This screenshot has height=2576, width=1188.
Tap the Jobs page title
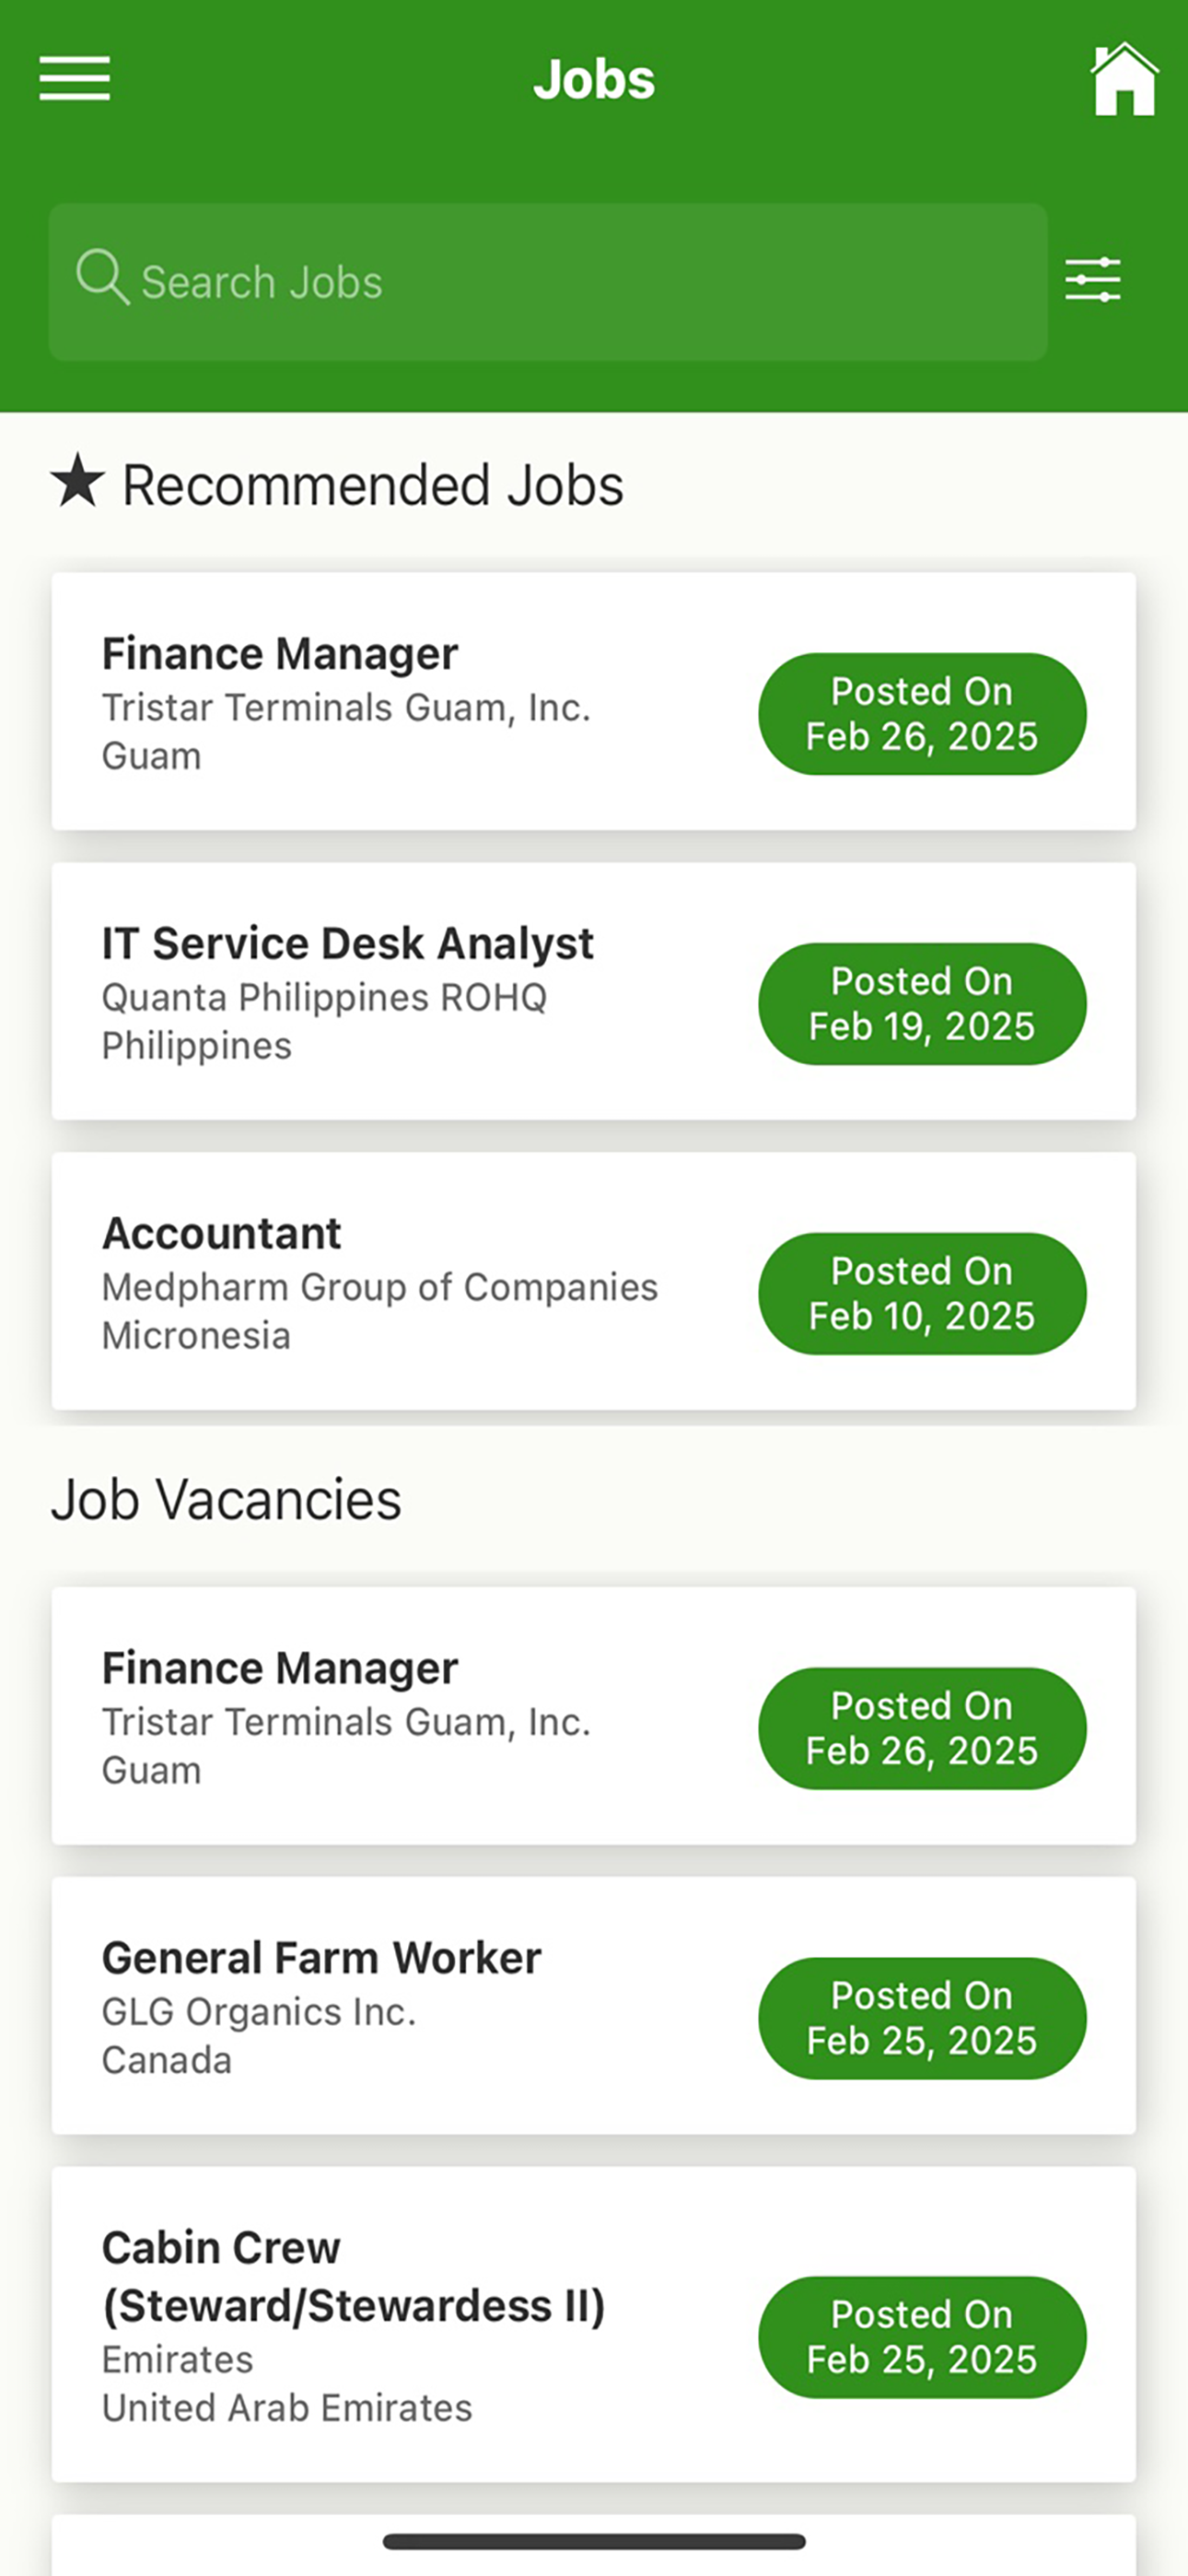pos(594,79)
